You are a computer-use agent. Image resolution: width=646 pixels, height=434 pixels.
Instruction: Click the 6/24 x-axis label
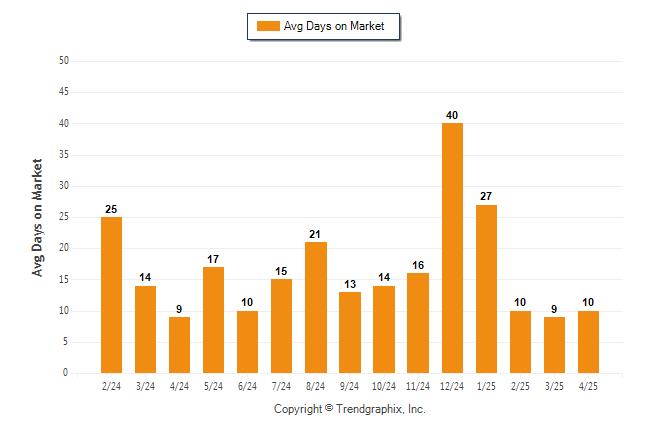click(247, 386)
